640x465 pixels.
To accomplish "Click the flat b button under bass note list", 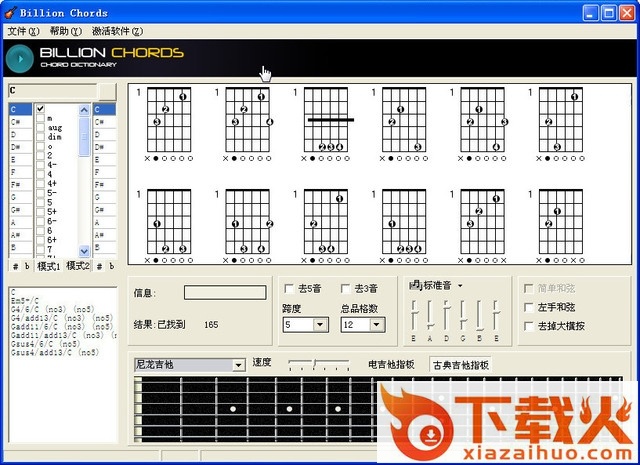I will pos(111,267).
